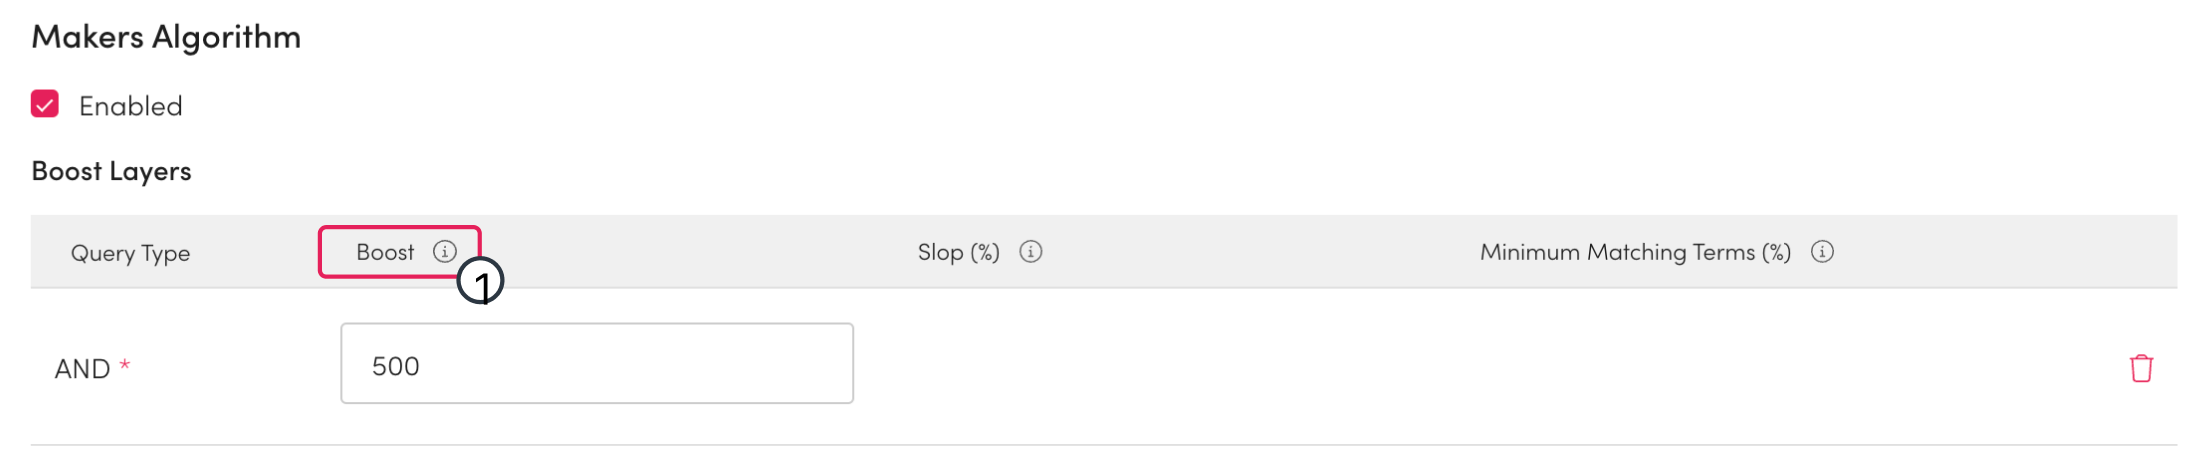Image resolution: width=2198 pixels, height=454 pixels.
Task: Focus the Boost value field showing 500
Action: pyautogui.click(x=596, y=364)
